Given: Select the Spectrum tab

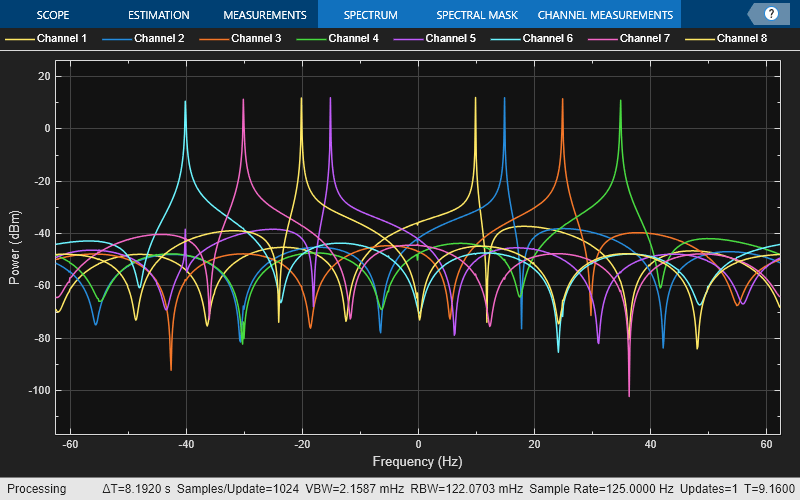Looking at the screenshot, I should tap(370, 15).
